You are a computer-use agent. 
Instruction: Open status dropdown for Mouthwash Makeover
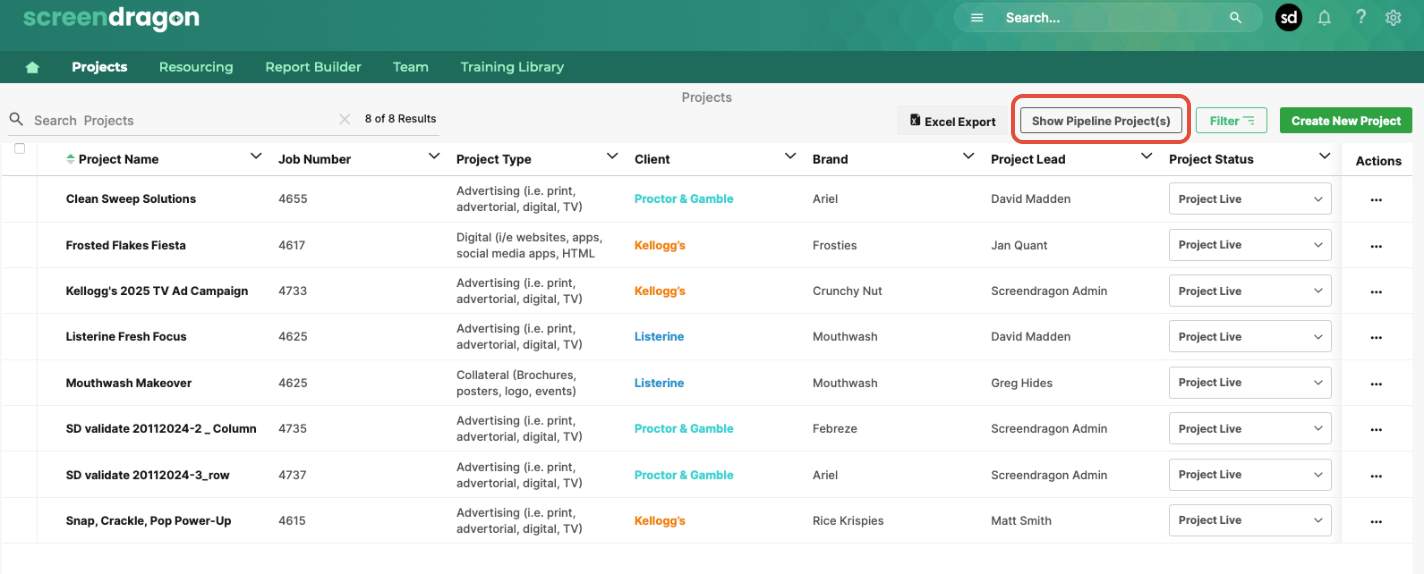[1250, 383]
